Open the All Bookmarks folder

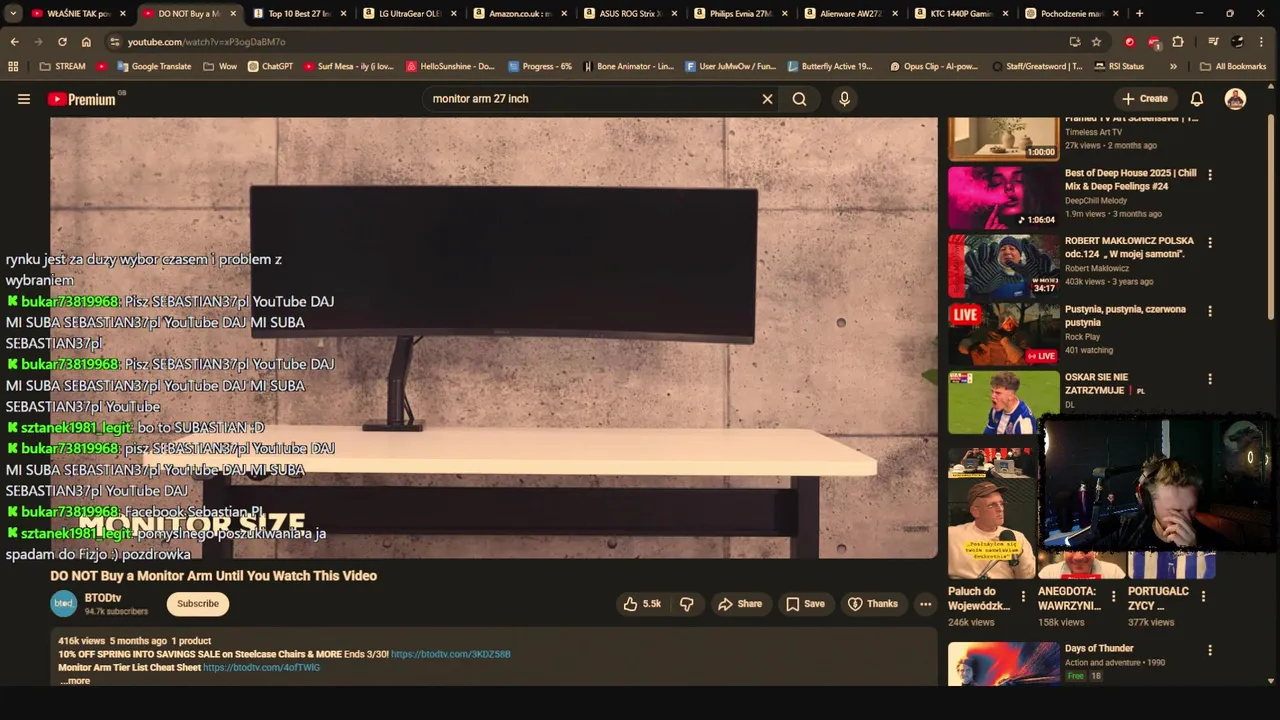click(1233, 66)
